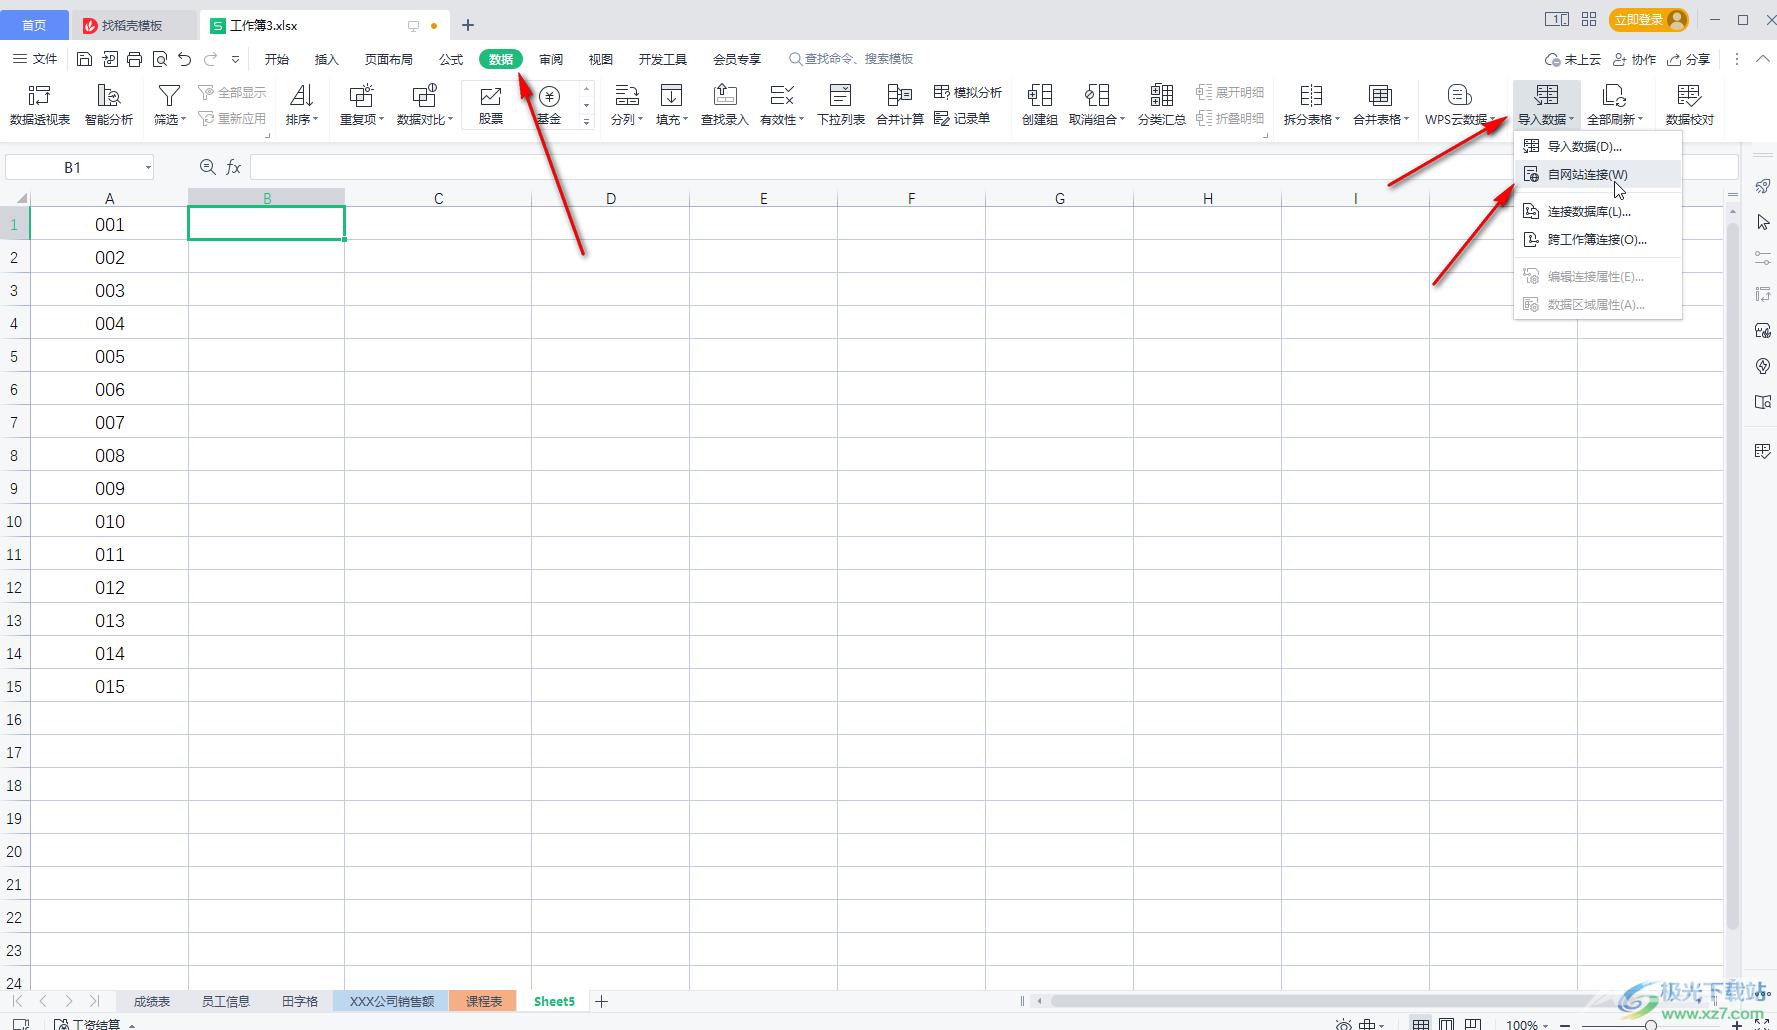1777x1030 pixels.
Task: Expand the 数据对比 dropdown arrow
Action: coord(451,120)
